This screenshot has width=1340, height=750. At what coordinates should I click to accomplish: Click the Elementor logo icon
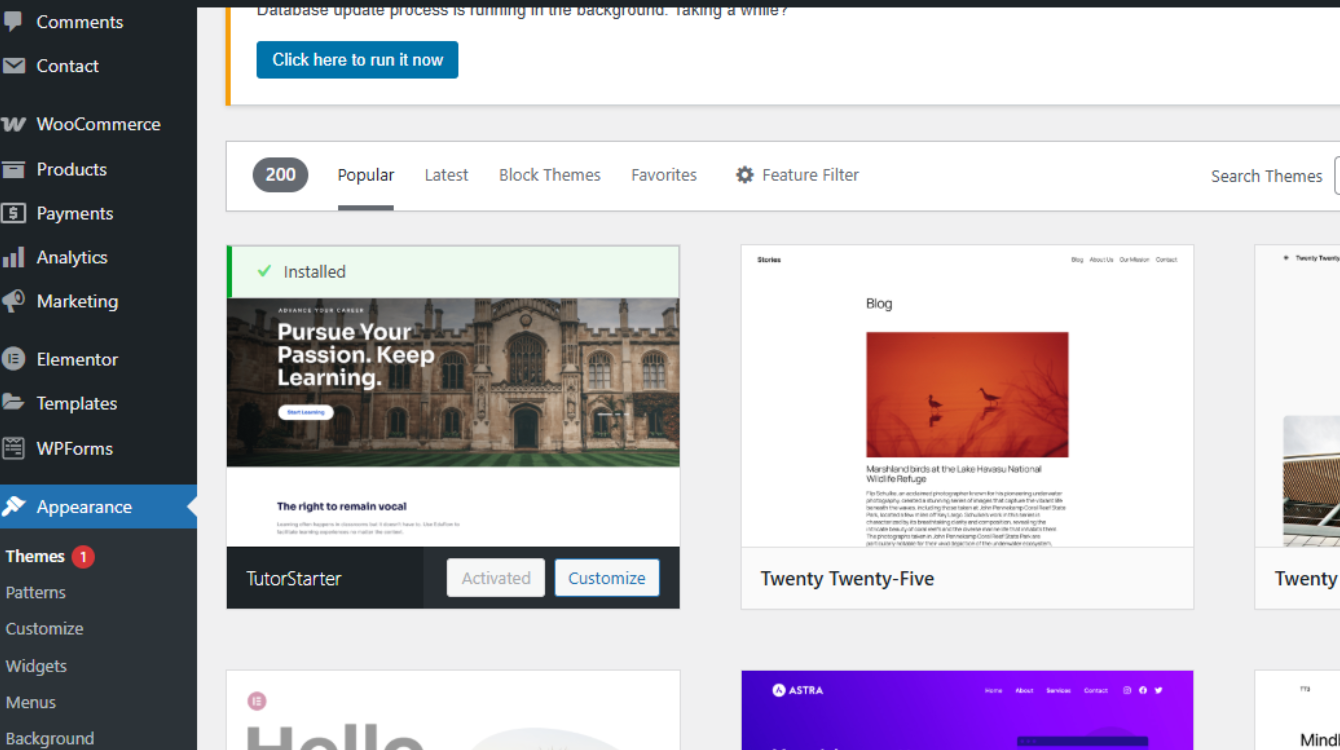(13, 359)
